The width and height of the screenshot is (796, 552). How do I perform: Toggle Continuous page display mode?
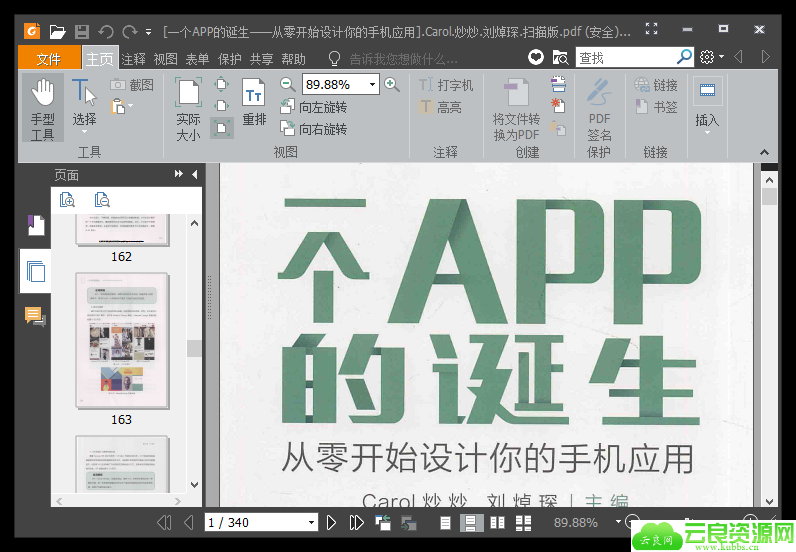(471, 523)
